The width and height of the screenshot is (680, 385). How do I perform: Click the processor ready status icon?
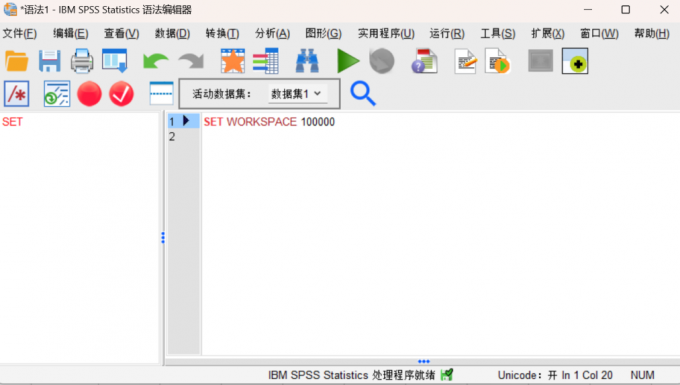(447, 374)
